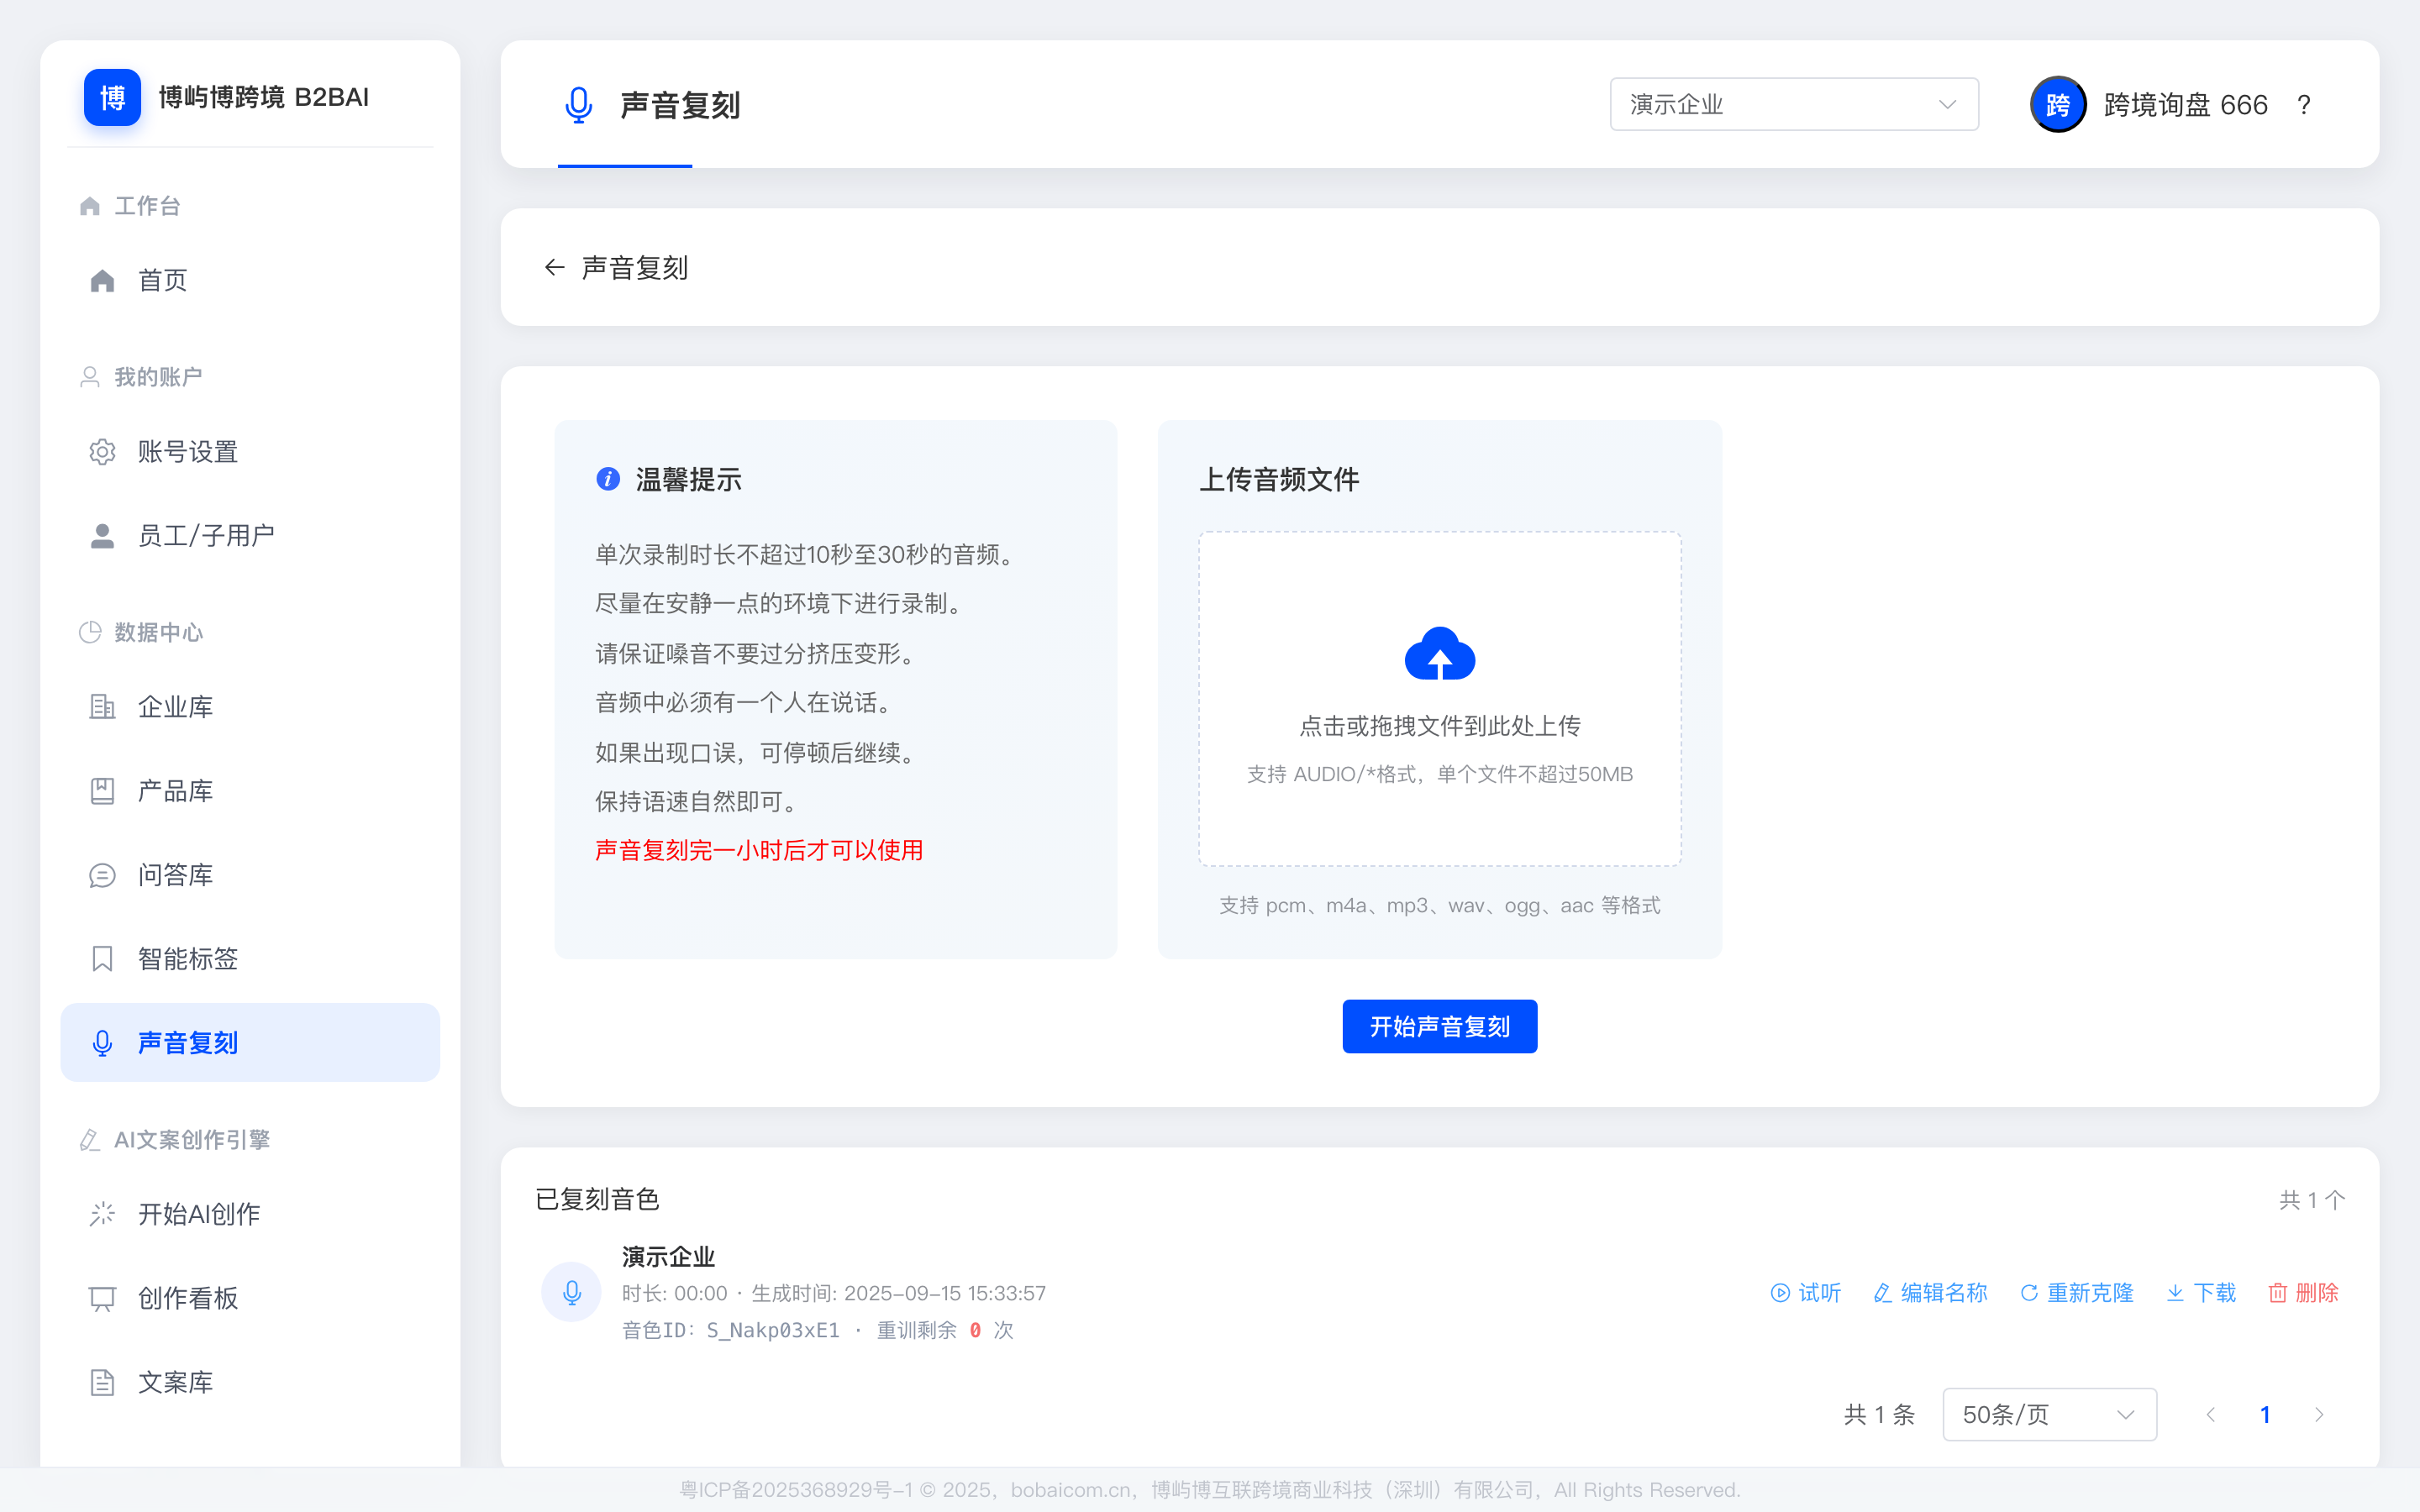
Task: Open 智能标签 in sidebar
Action: (x=250, y=959)
